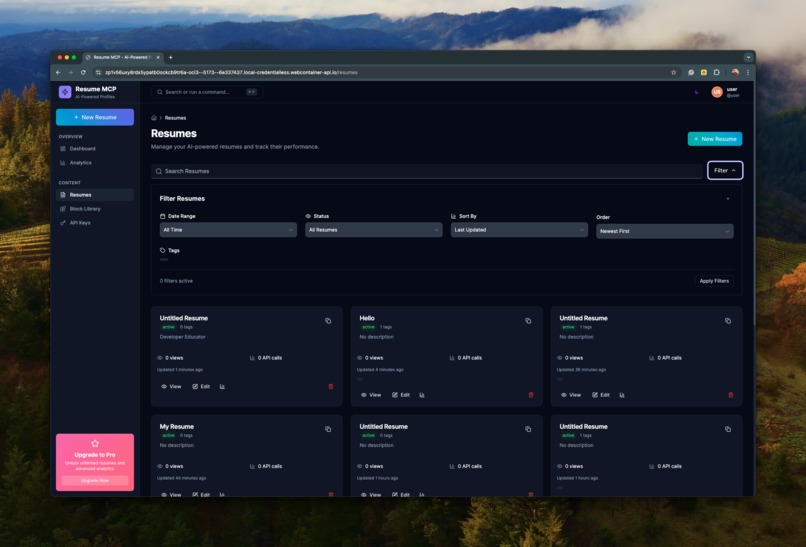View the resume updated 36 minutes ago
Image resolution: width=806 pixels, height=547 pixels.
point(571,395)
